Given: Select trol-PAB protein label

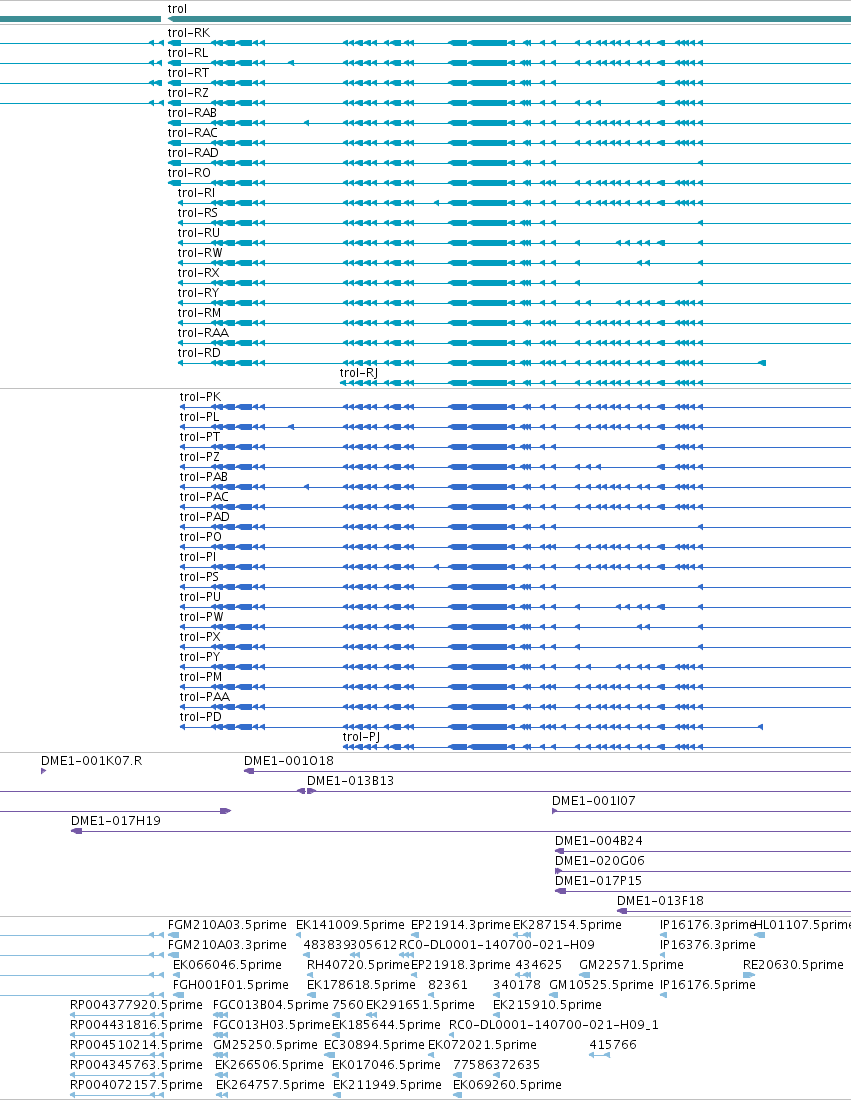Looking at the screenshot, I should tap(204, 477).
